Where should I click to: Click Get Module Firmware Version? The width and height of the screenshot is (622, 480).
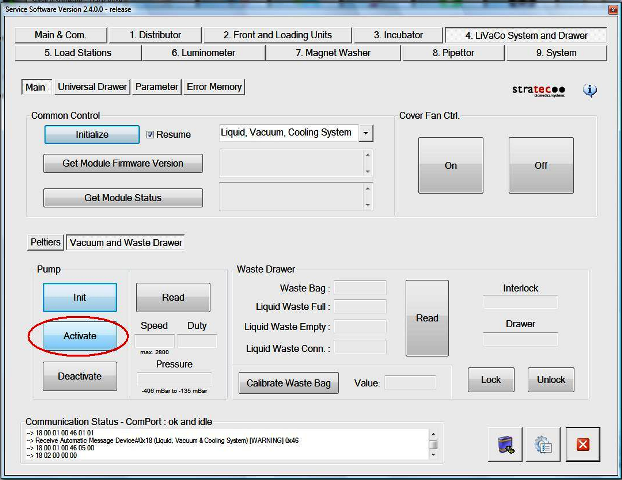tap(122, 163)
